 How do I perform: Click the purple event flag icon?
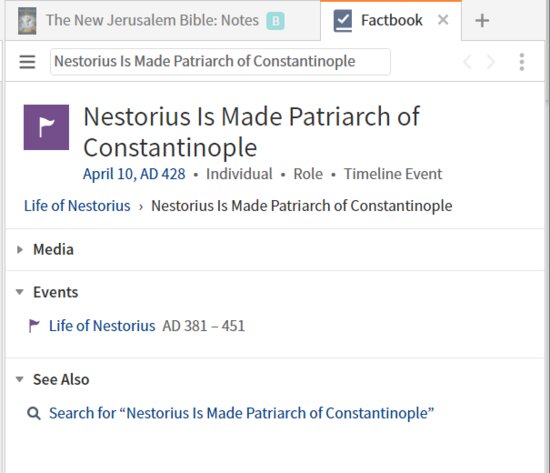(46, 127)
